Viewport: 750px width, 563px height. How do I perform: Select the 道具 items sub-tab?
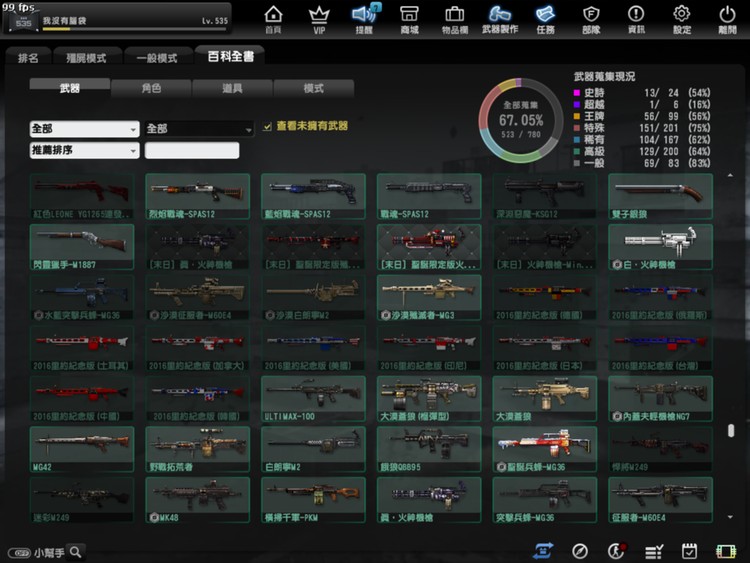pyautogui.click(x=232, y=88)
